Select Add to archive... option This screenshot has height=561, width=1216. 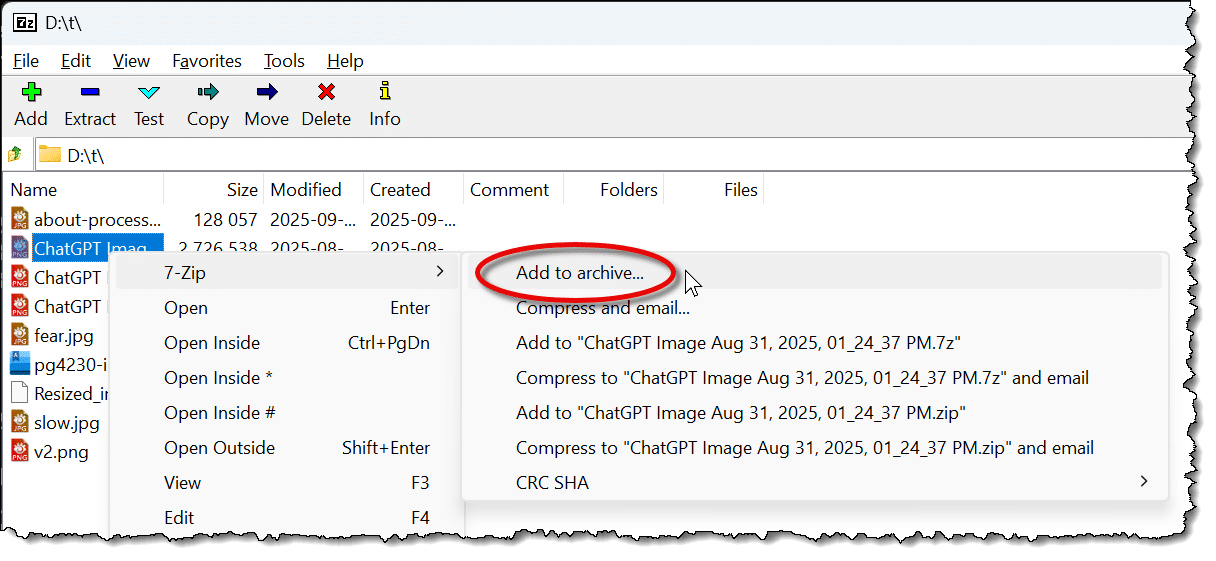[580, 273]
